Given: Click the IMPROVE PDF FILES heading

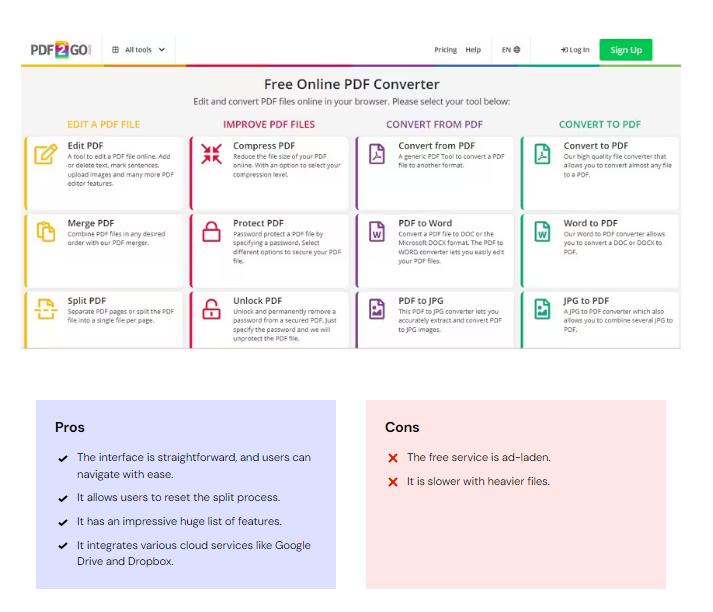Looking at the screenshot, I should [x=269, y=124].
